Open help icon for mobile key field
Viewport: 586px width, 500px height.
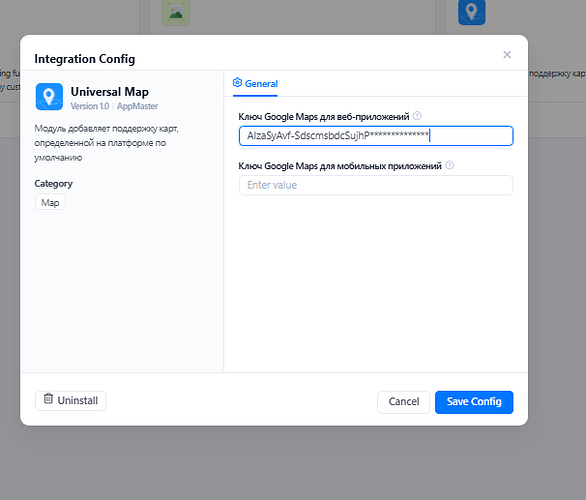coord(450,165)
